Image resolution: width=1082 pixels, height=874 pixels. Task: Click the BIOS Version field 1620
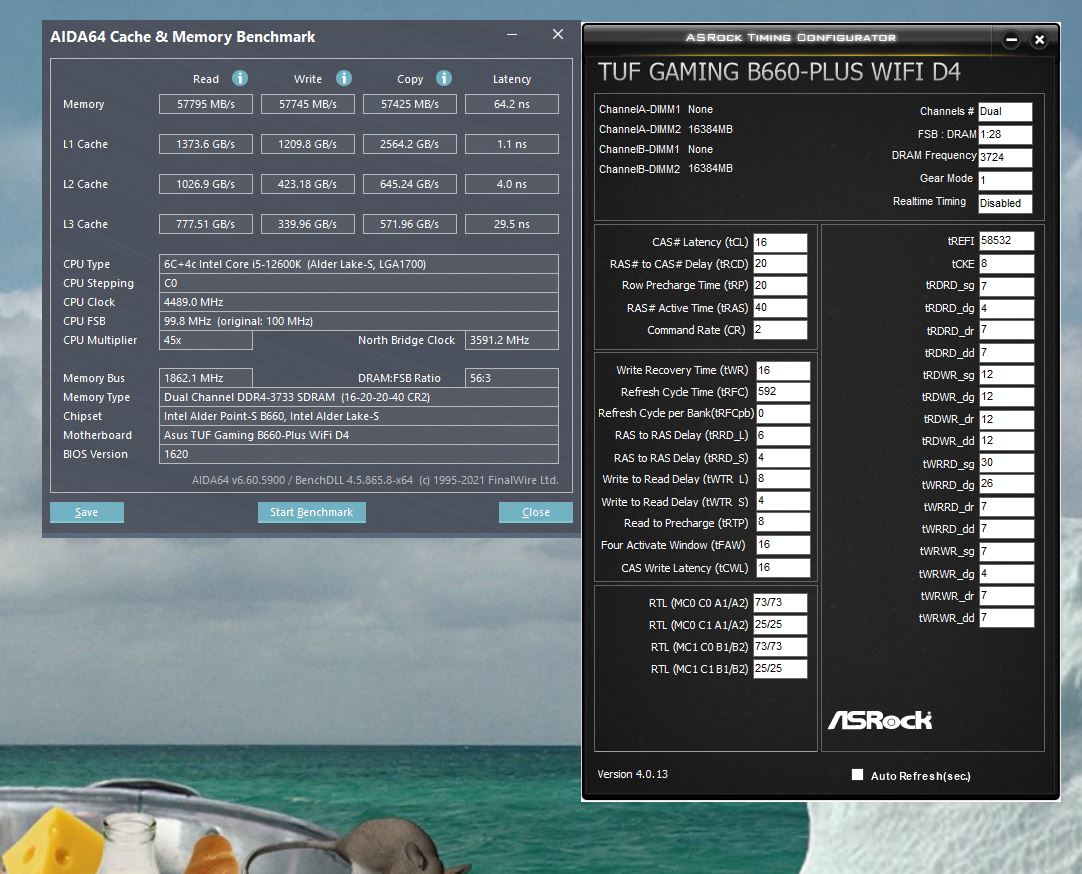click(359, 454)
